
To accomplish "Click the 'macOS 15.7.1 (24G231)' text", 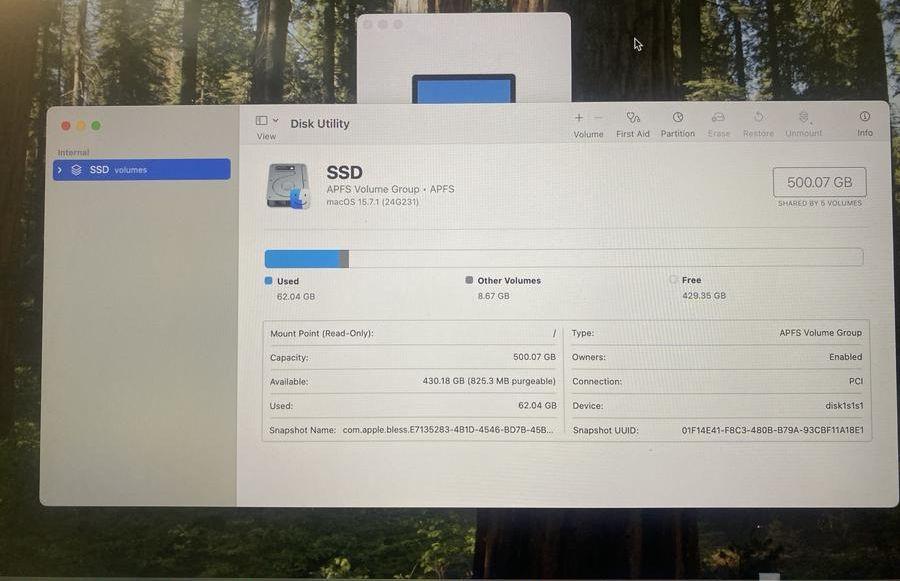I will click(373, 202).
